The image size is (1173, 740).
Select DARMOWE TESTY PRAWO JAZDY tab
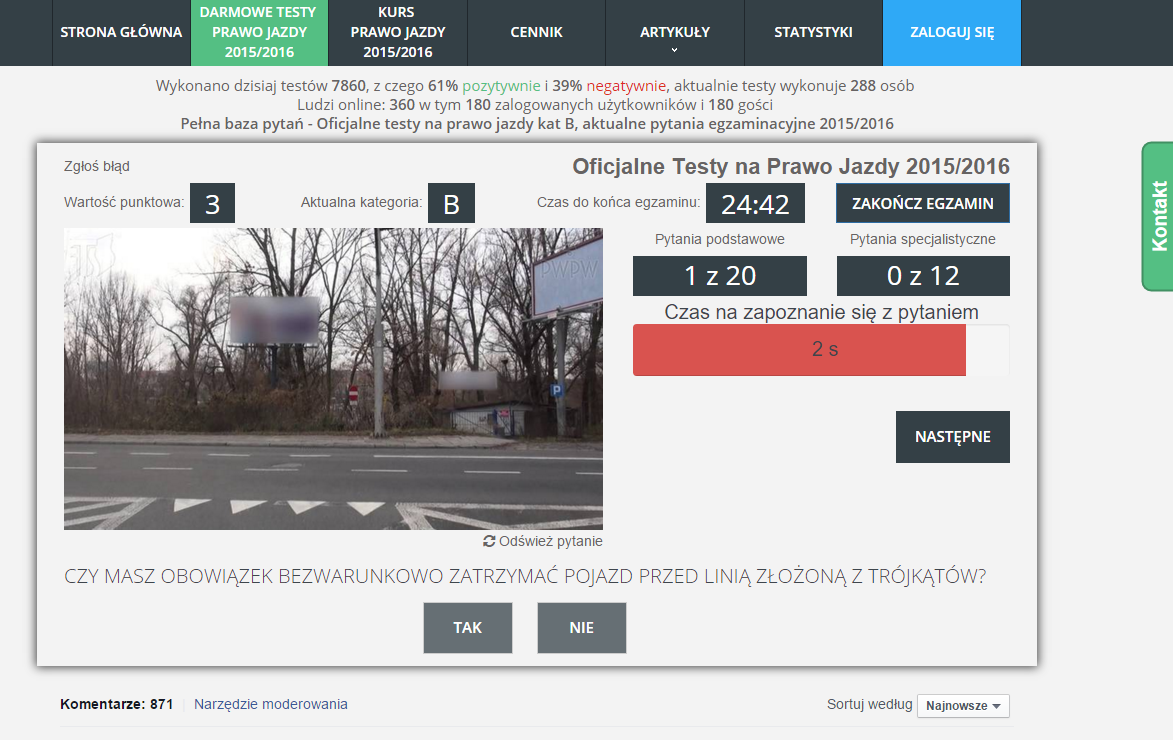pos(257,33)
